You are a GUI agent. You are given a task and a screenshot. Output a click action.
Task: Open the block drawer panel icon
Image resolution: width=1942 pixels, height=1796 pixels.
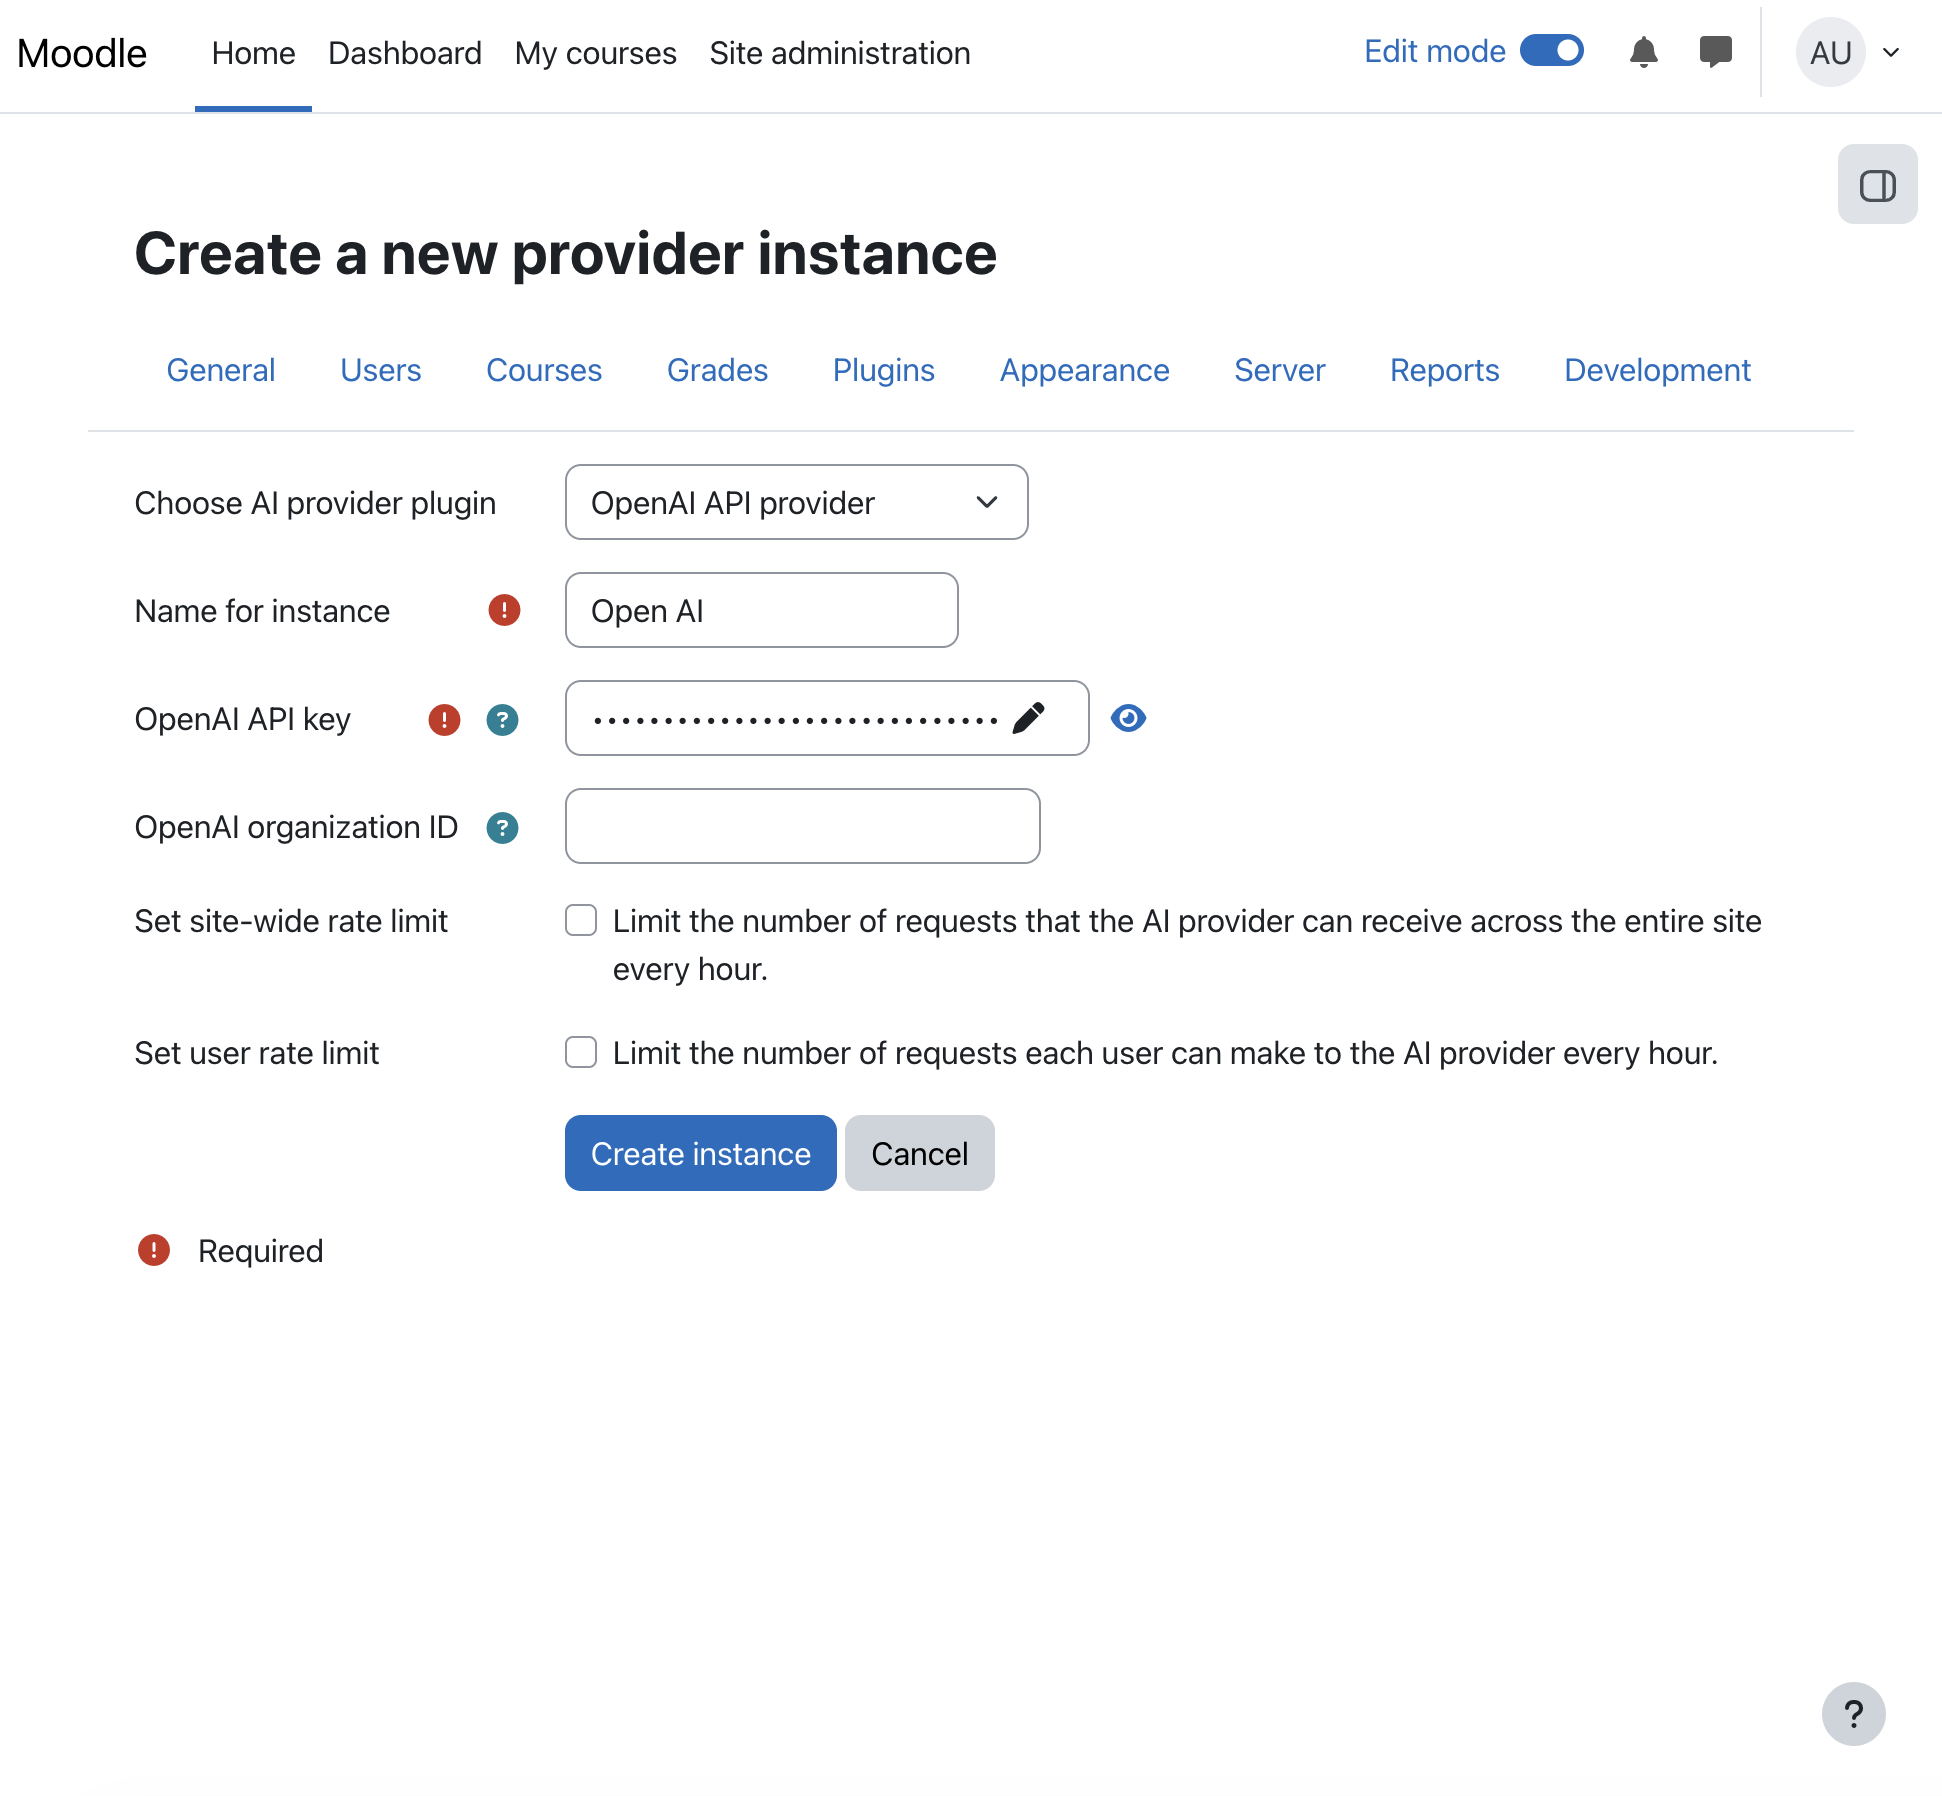[1877, 185]
